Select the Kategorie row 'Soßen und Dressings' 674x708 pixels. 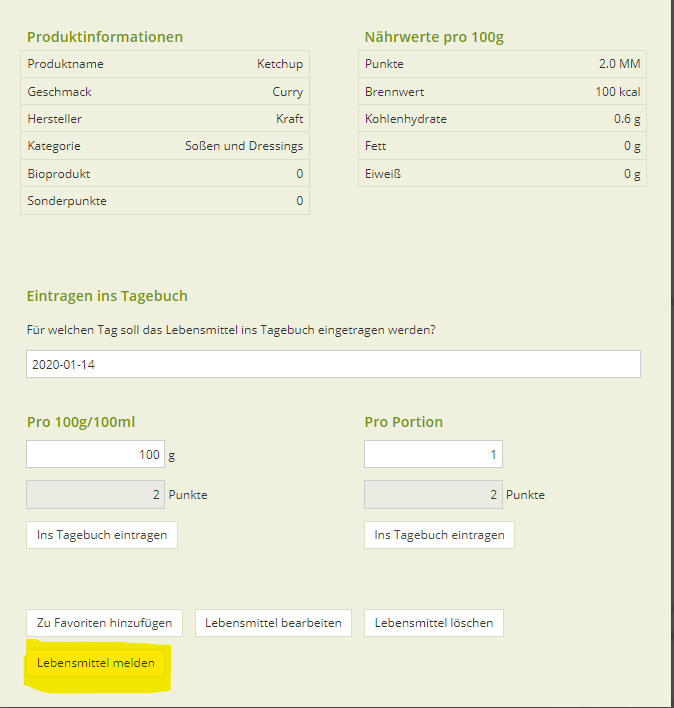(165, 146)
